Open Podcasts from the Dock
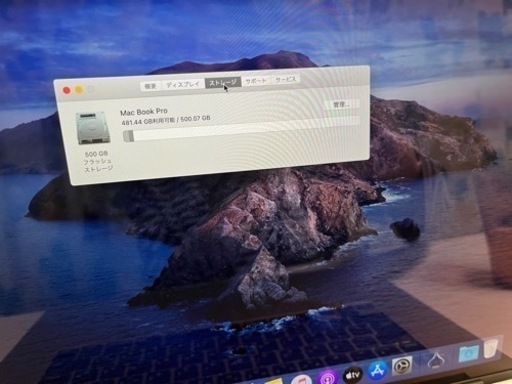512x384 pixels. (x=328, y=378)
